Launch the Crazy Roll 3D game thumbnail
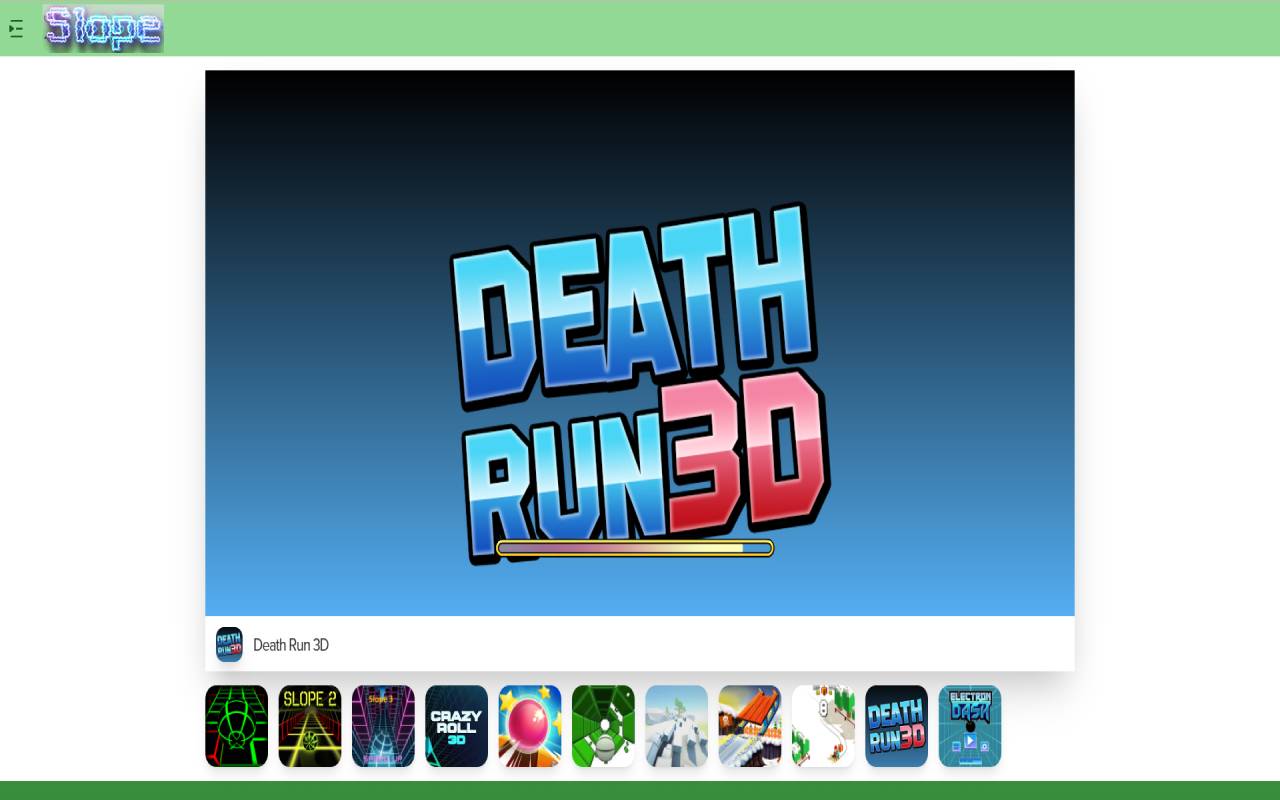1280x800 pixels. (457, 726)
